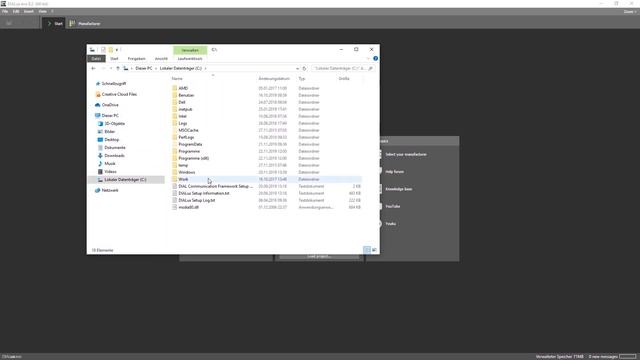Open Videos in the navigation pane

click(110, 171)
